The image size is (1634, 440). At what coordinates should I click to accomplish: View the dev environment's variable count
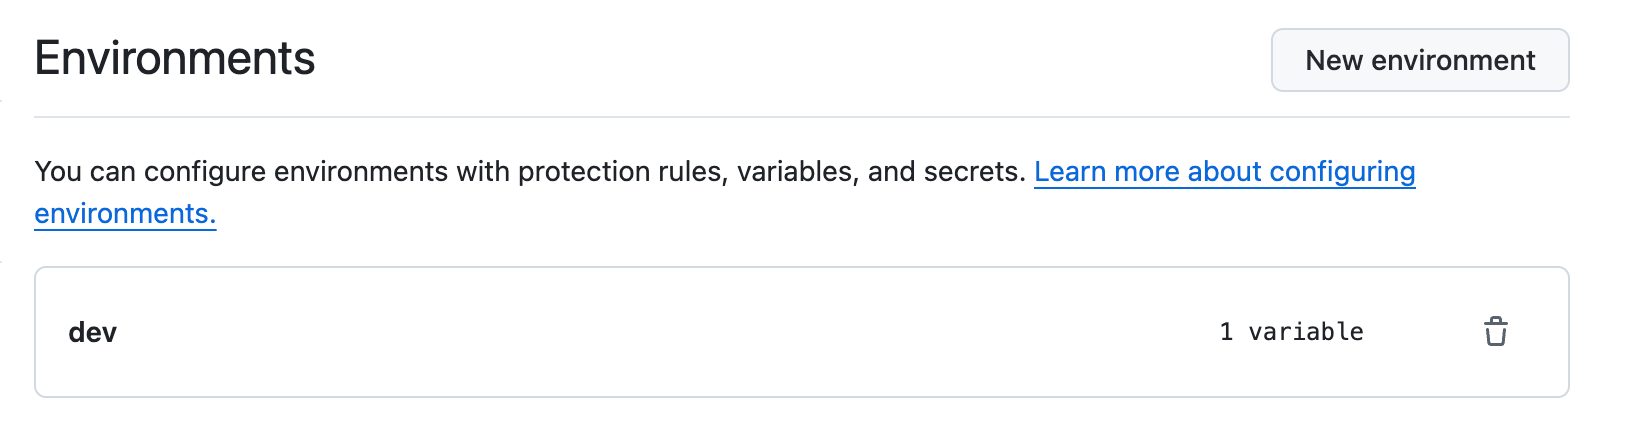coord(1290,332)
